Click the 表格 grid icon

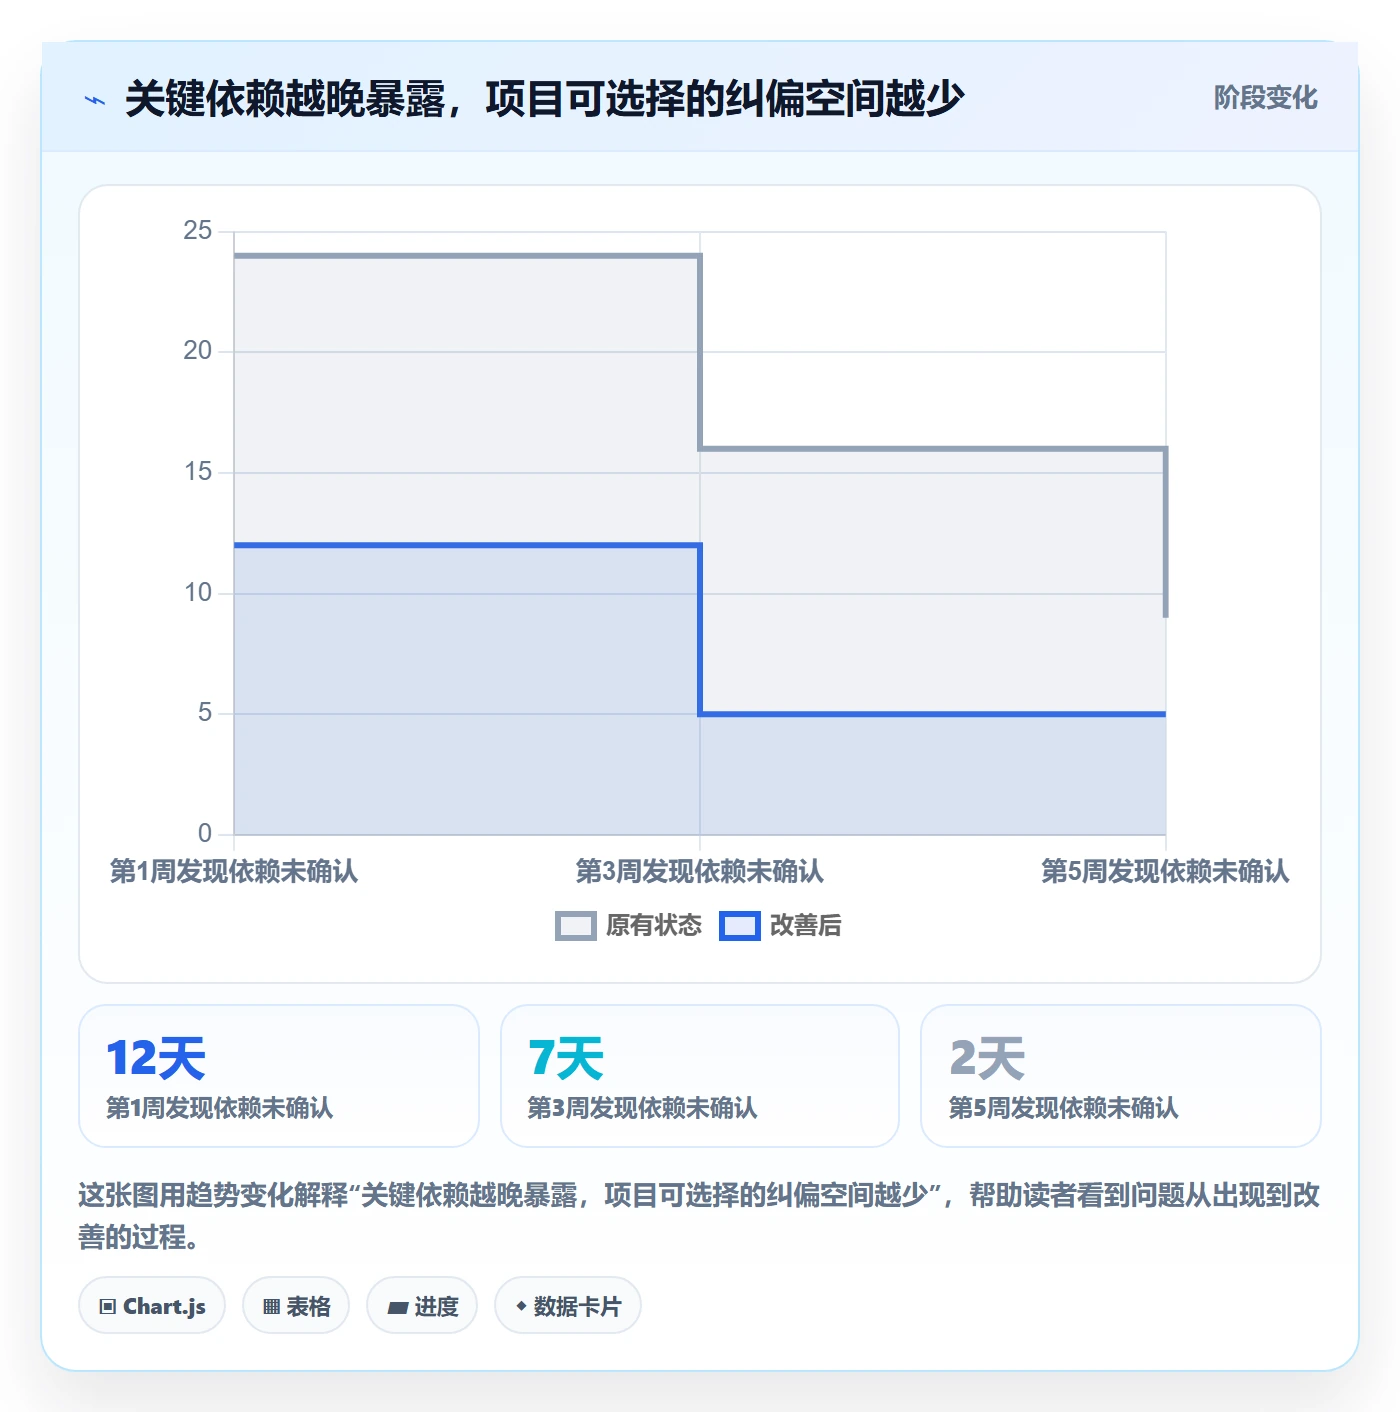(271, 1306)
